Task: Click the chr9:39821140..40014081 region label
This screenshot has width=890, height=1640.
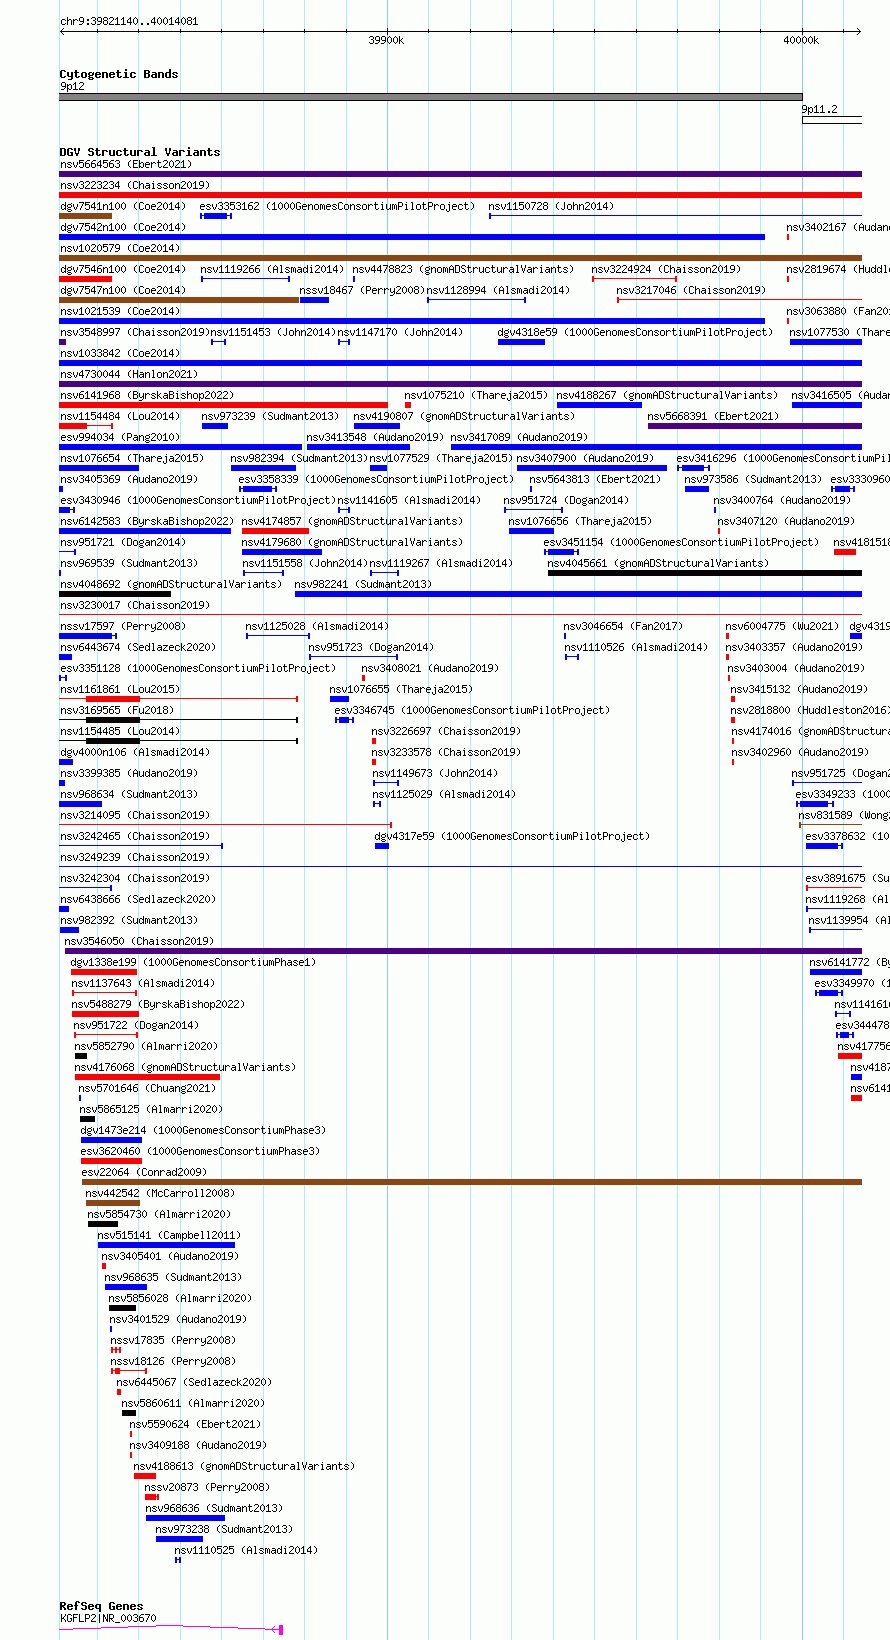Action: [129, 21]
